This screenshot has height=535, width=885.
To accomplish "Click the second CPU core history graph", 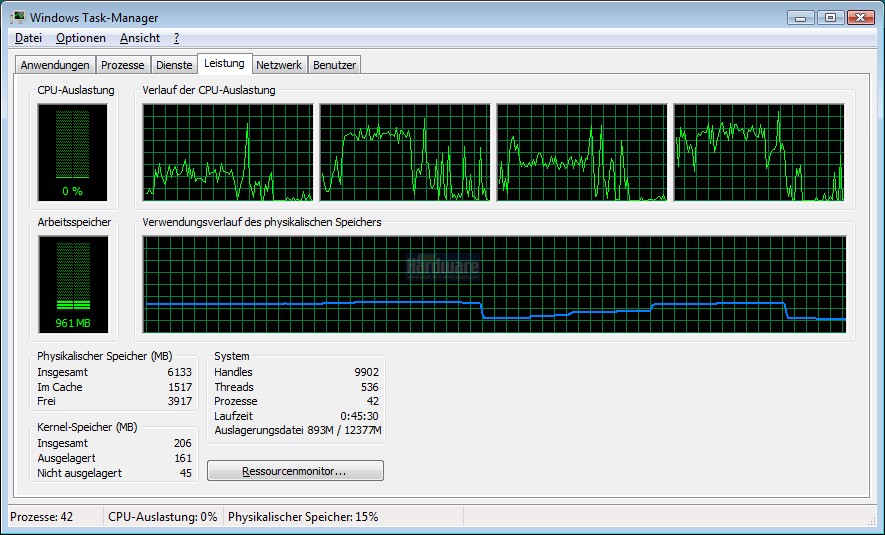I will [x=405, y=152].
